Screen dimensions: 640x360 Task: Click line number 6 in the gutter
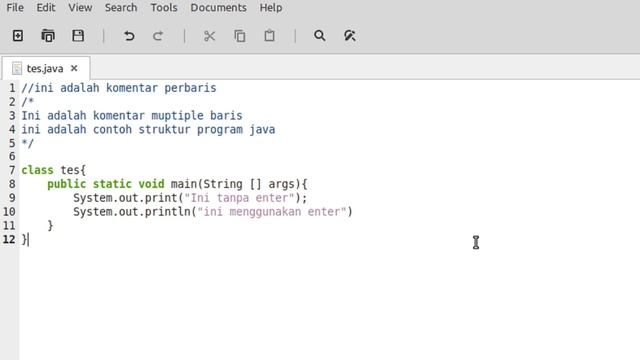[12, 156]
